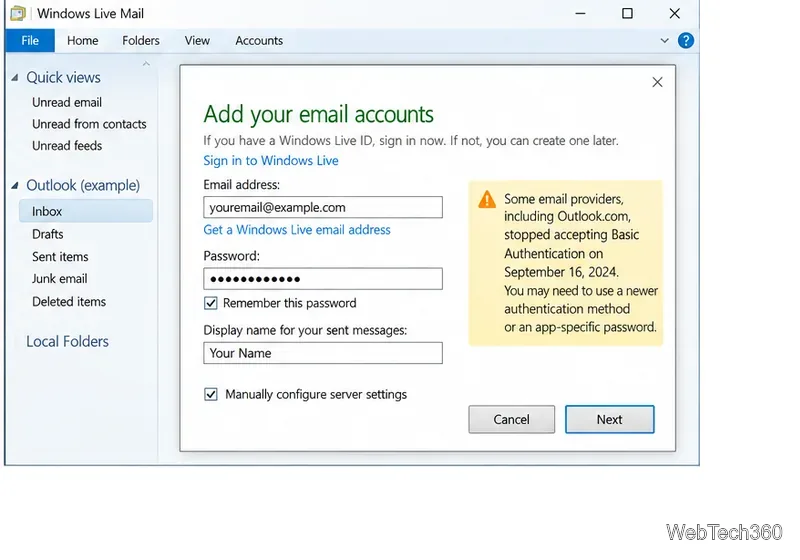The width and height of the screenshot is (800, 560).
Task: Click the Outlook (example) account heading
Action: [x=83, y=185]
